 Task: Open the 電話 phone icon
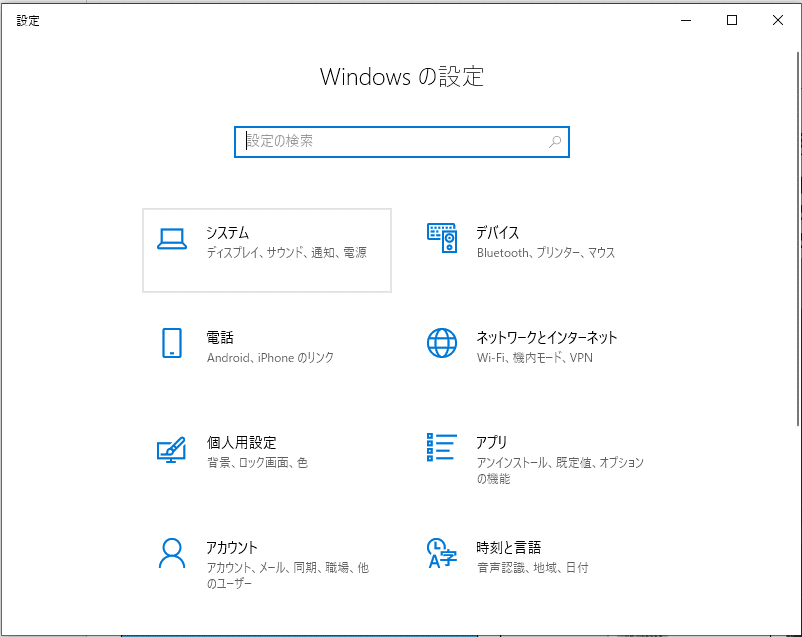[x=172, y=343]
